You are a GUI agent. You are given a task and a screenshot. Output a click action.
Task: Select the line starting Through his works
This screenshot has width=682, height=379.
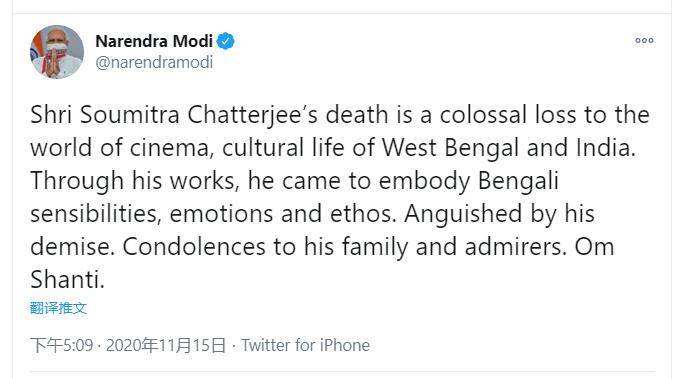click(294, 181)
